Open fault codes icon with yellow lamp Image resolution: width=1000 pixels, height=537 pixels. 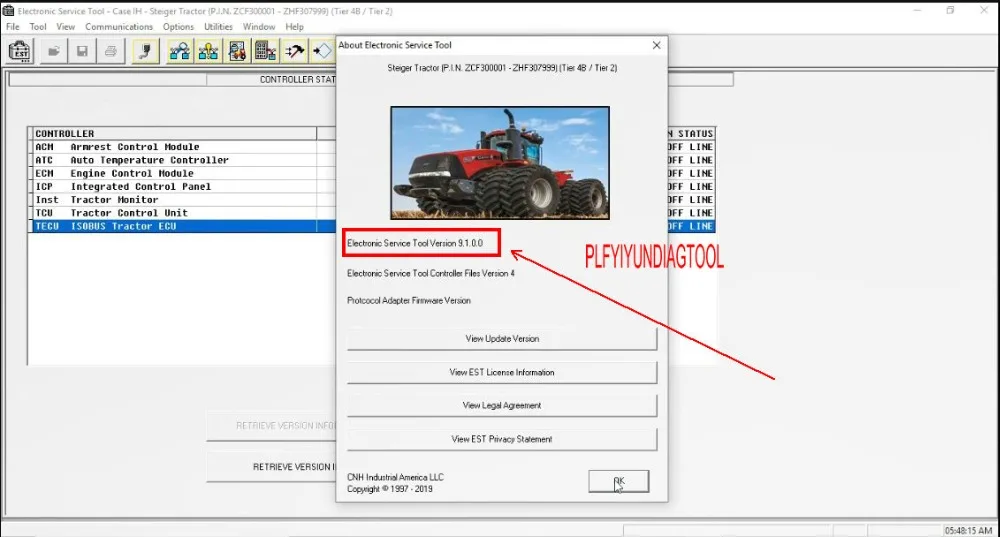coord(209,51)
